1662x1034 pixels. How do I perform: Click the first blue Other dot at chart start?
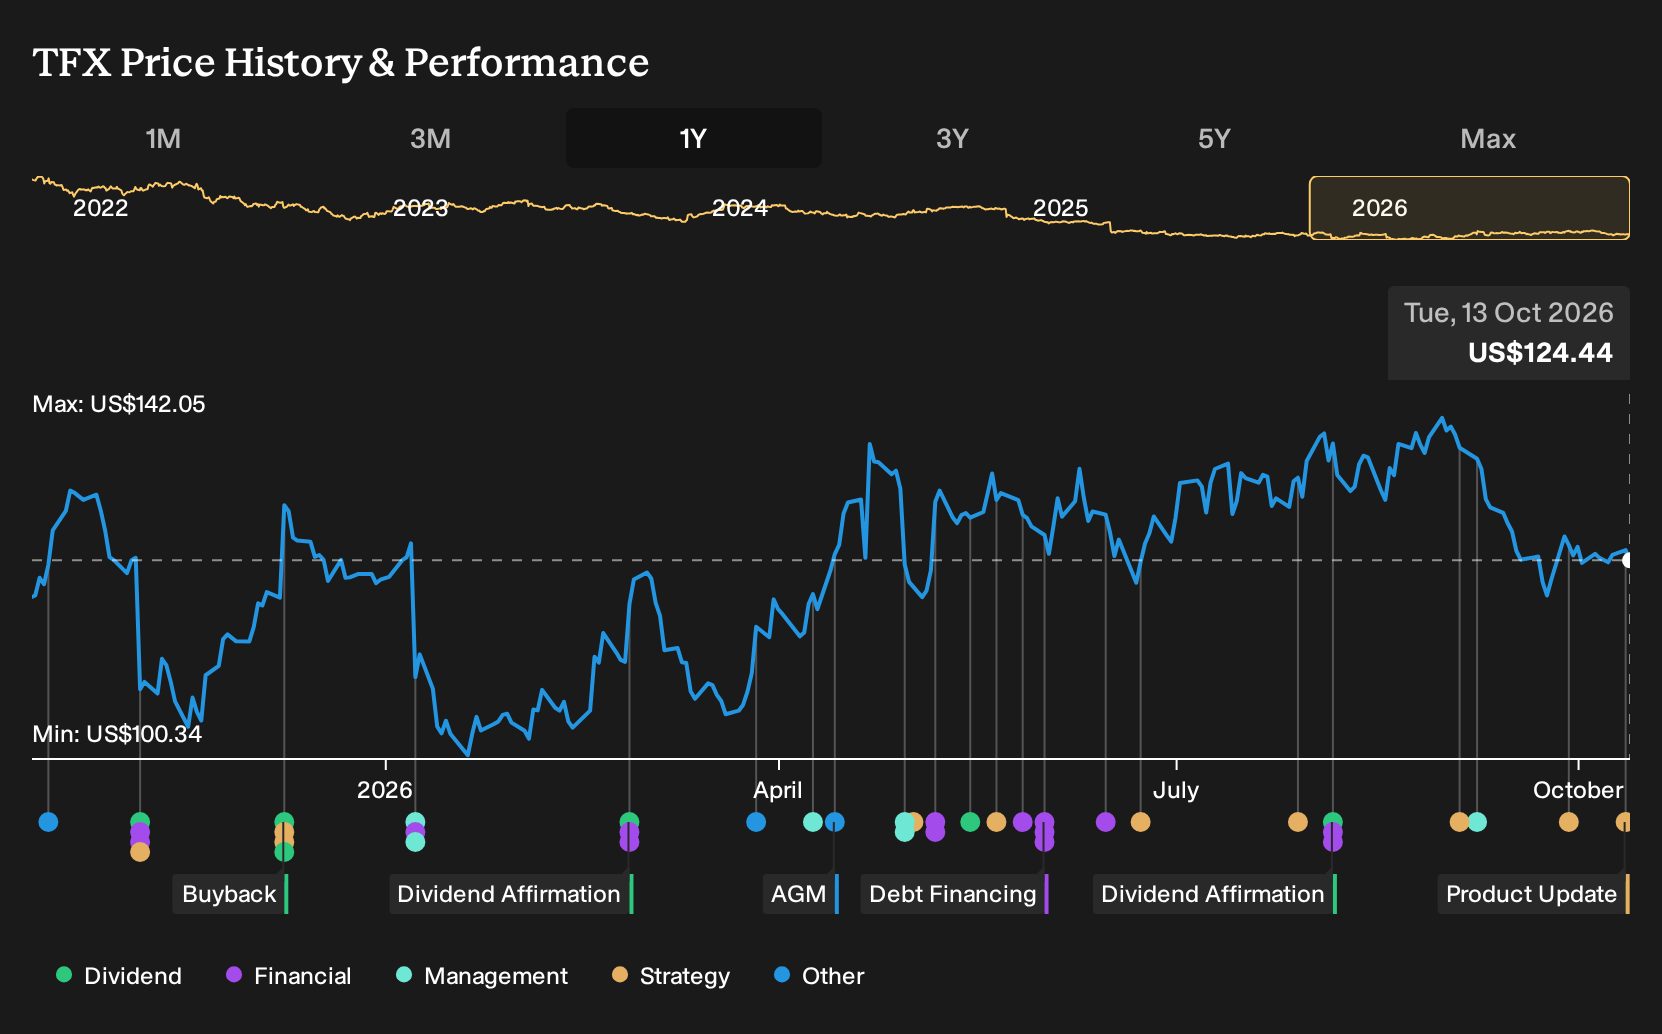tap(48, 822)
